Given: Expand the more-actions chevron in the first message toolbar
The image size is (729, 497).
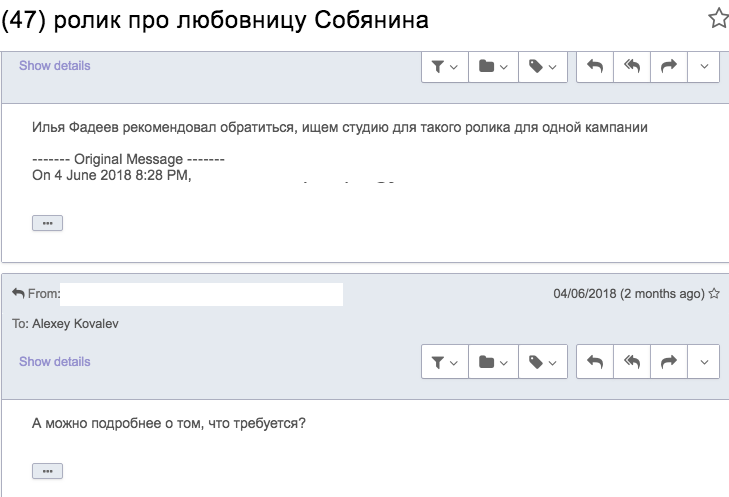Looking at the screenshot, I should click(x=703, y=67).
